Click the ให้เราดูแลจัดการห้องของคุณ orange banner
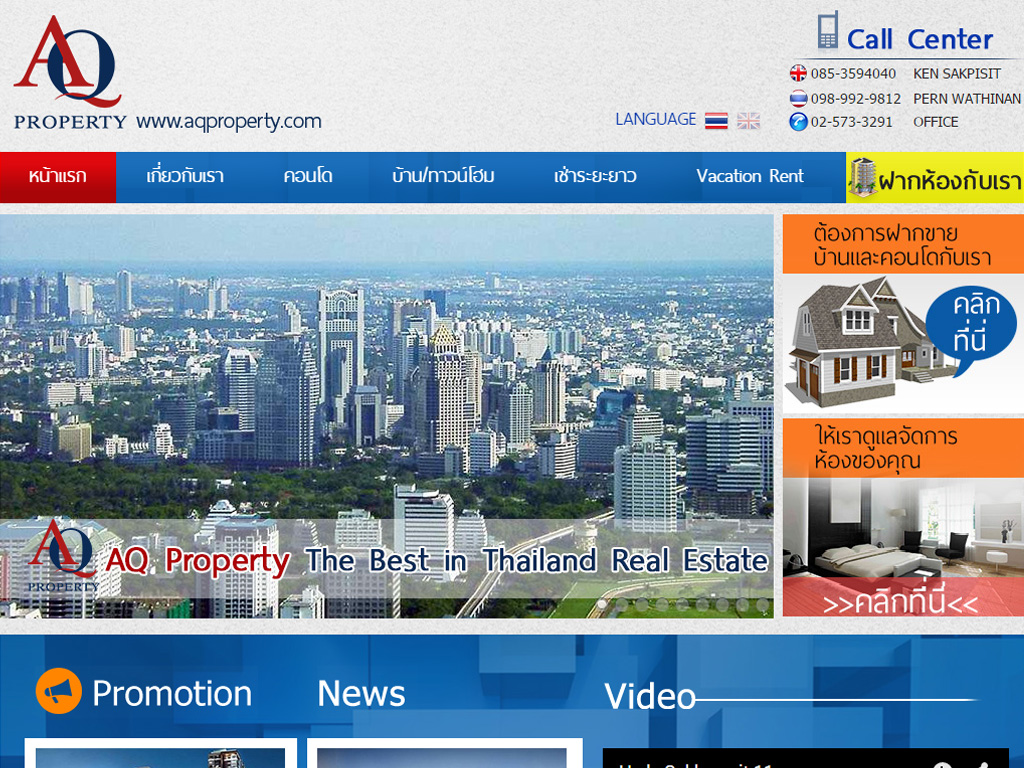The width and height of the screenshot is (1024, 768). pyautogui.click(x=903, y=448)
